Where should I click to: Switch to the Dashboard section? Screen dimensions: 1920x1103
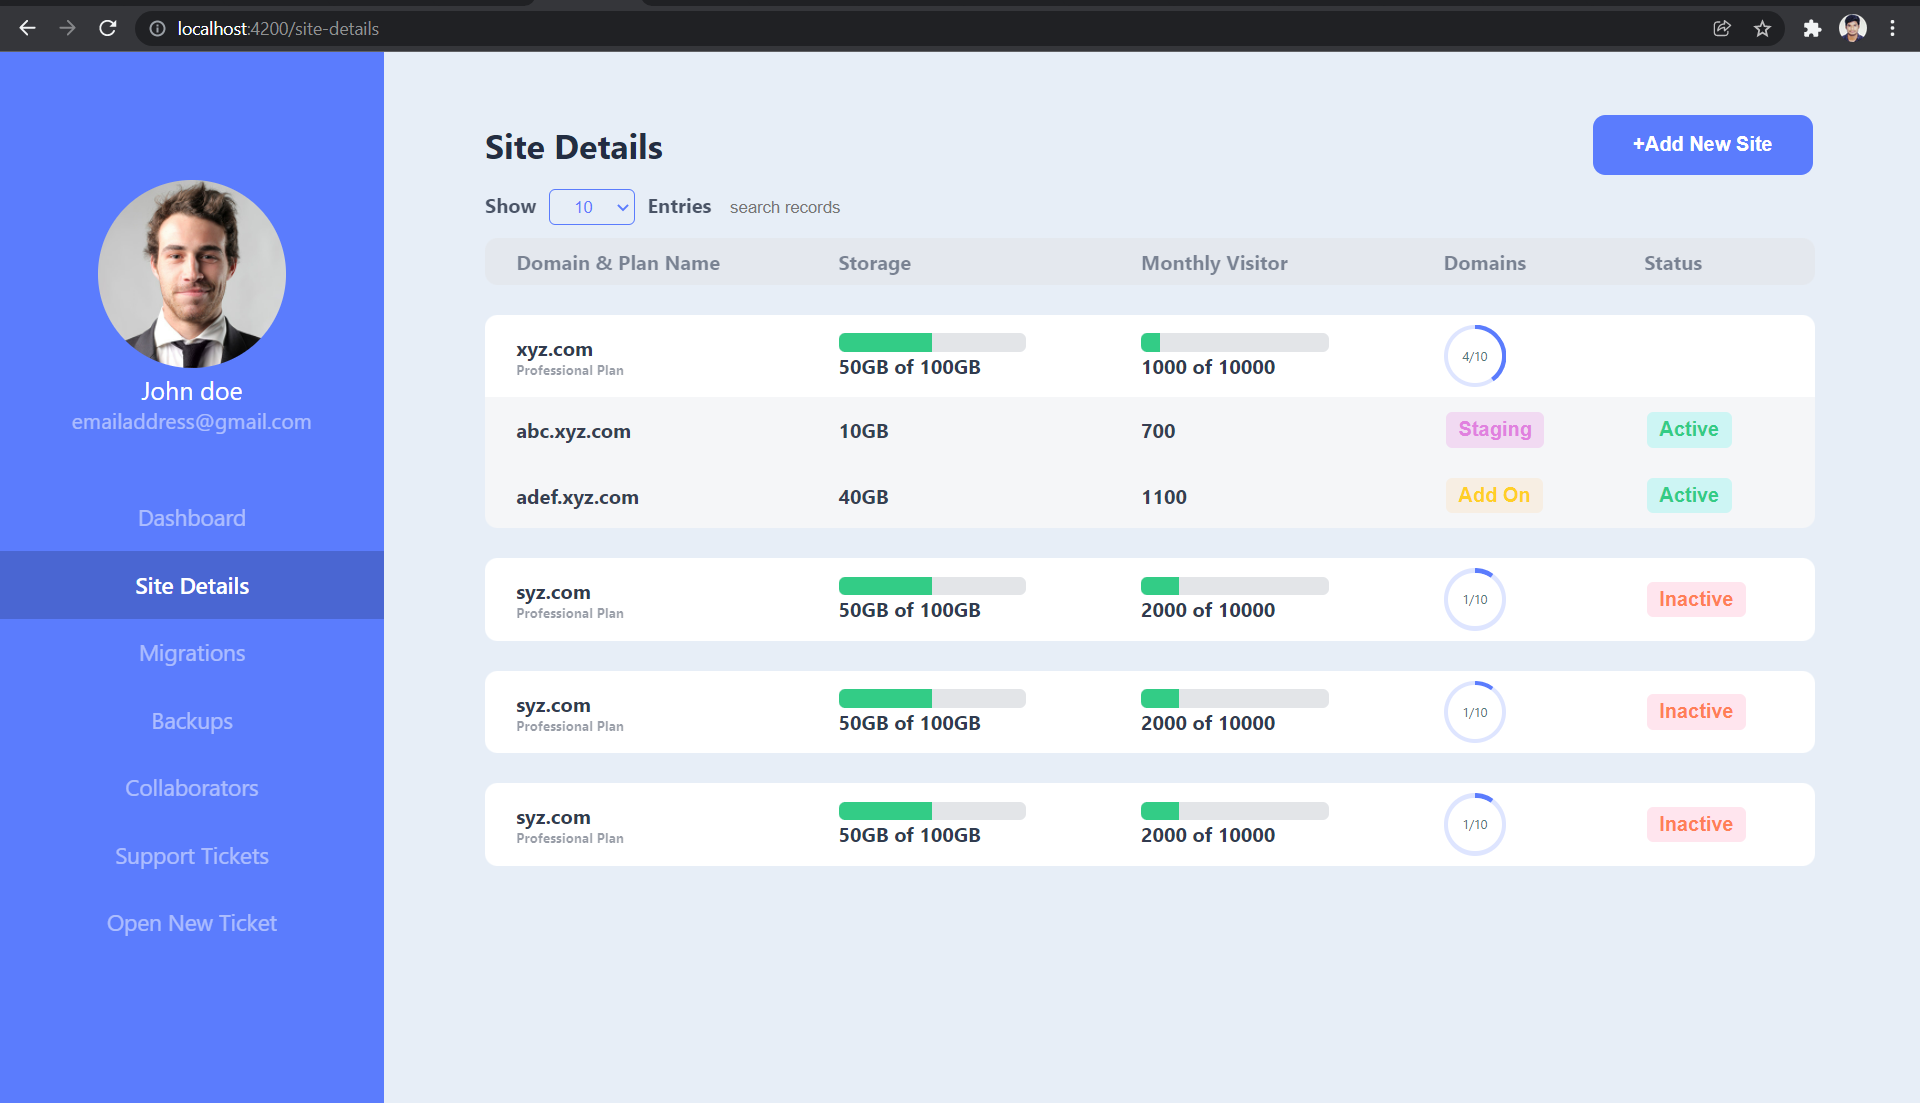[191, 517]
